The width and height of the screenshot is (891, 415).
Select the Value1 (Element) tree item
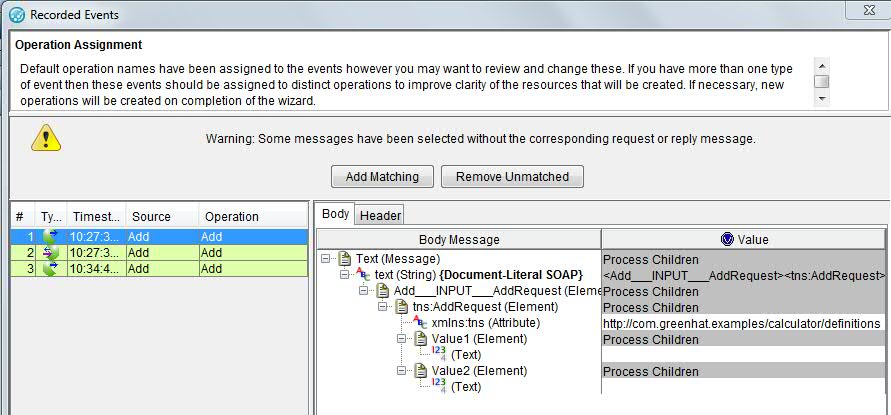click(479, 339)
